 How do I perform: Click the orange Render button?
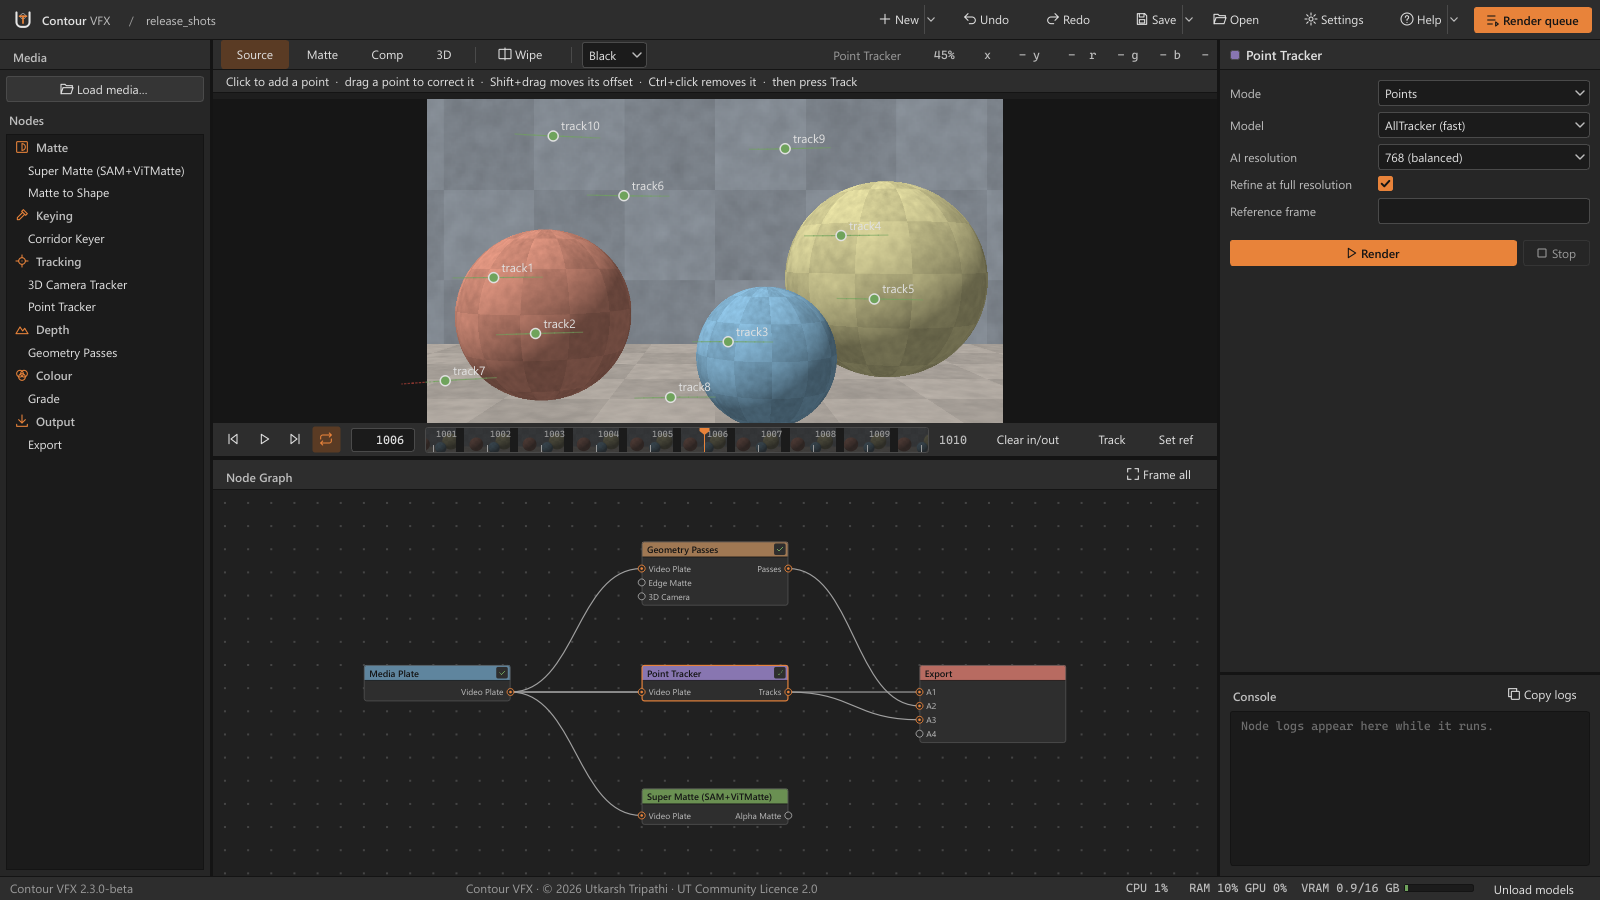click(1373, 253)
